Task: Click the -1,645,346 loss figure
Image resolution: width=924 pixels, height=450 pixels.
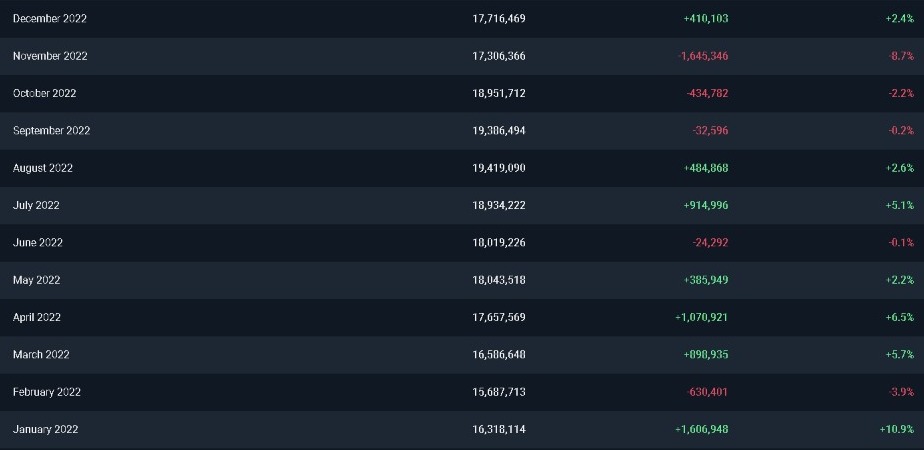Action: tap(703, 56)
